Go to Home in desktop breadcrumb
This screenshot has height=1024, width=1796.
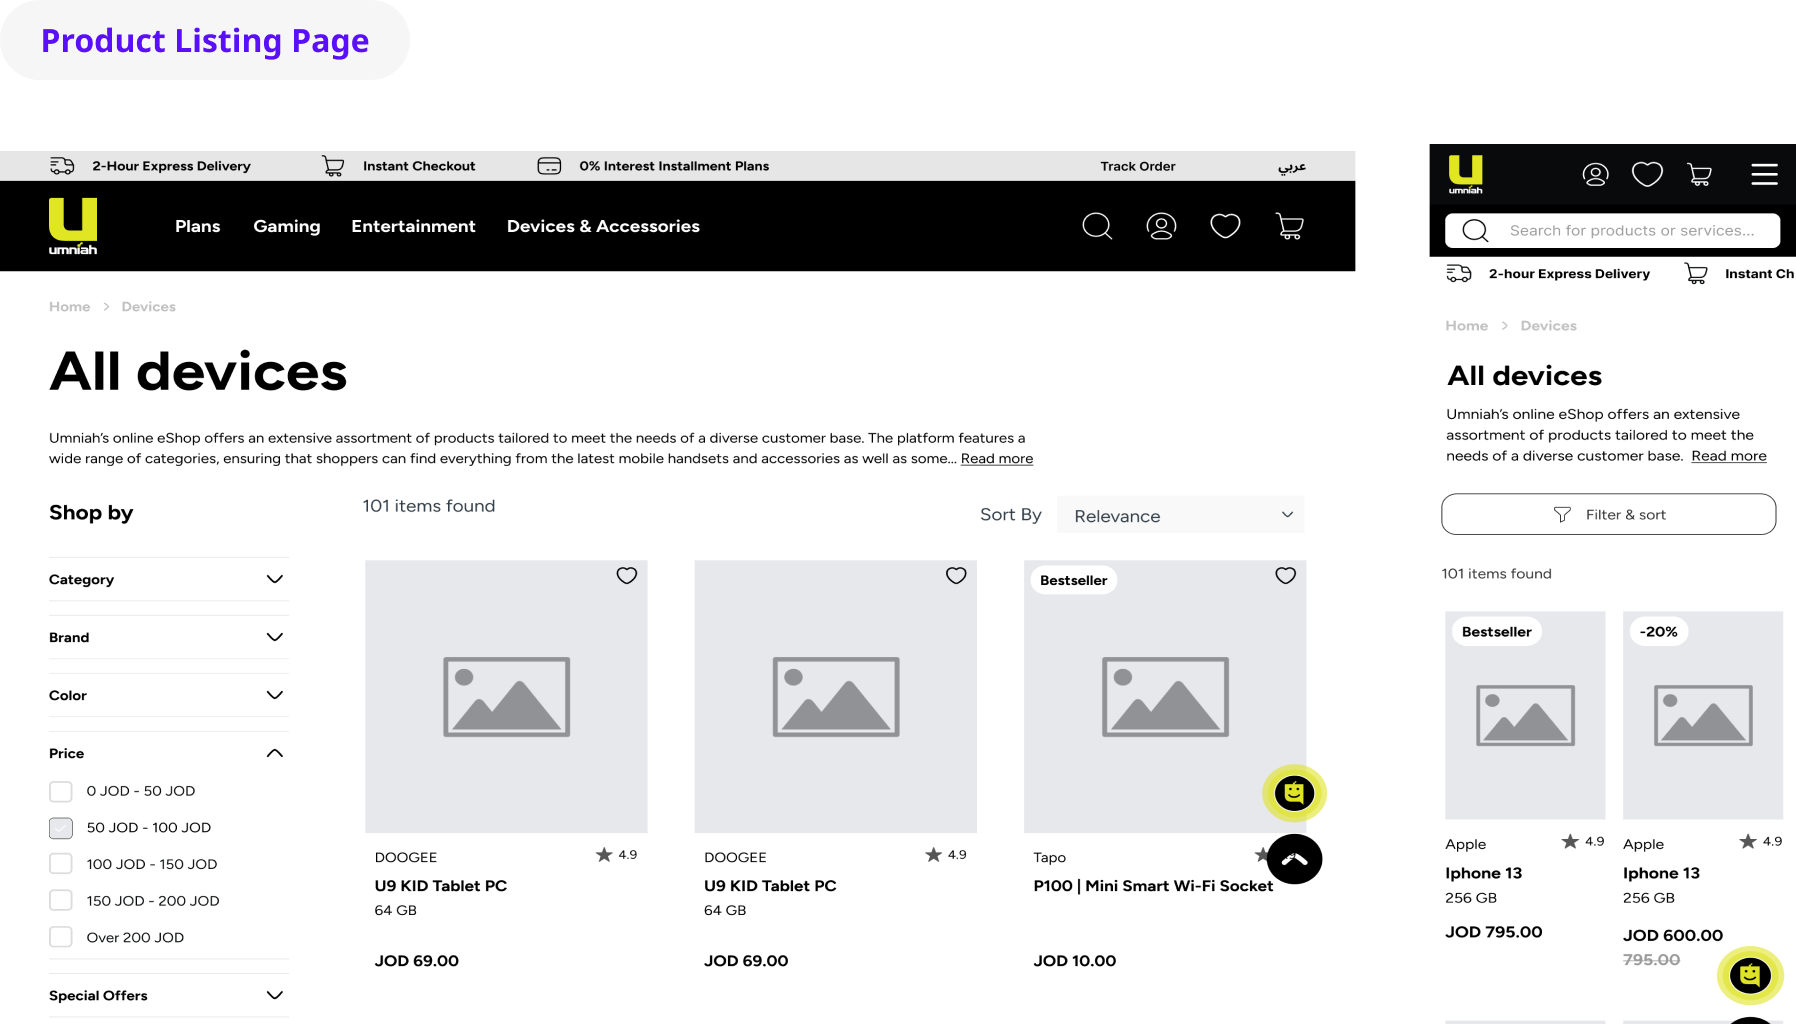click(70, 307)
